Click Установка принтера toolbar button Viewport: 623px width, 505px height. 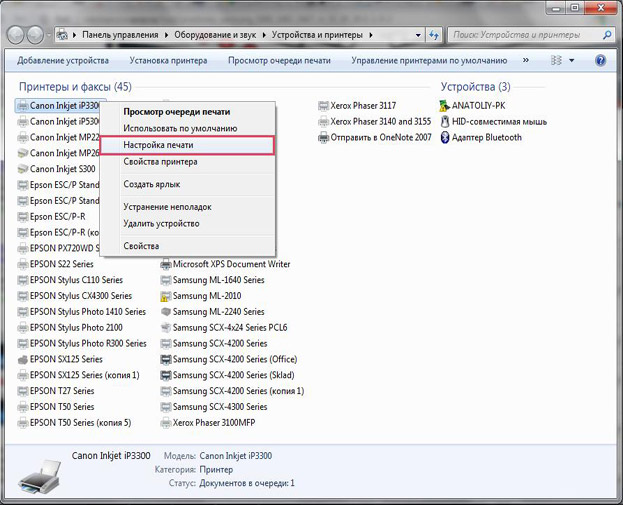pyautogui.click(x=168, y=60)
